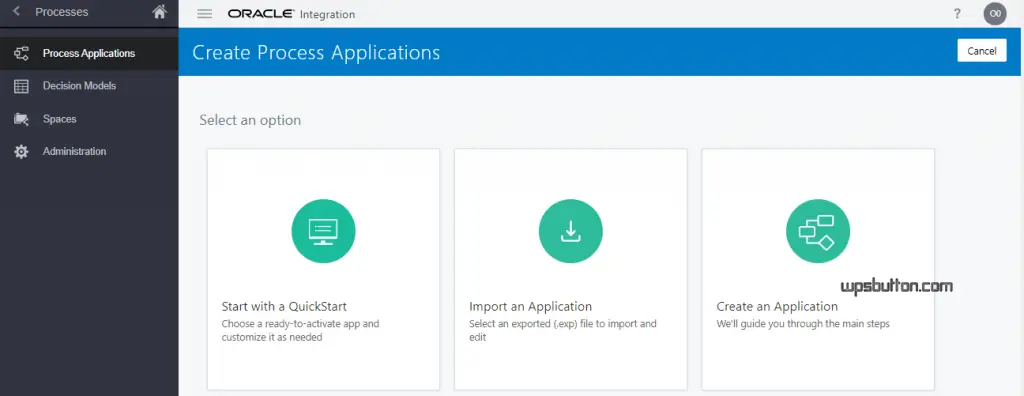Click the QuickStart monitor icon

(323, 231)
